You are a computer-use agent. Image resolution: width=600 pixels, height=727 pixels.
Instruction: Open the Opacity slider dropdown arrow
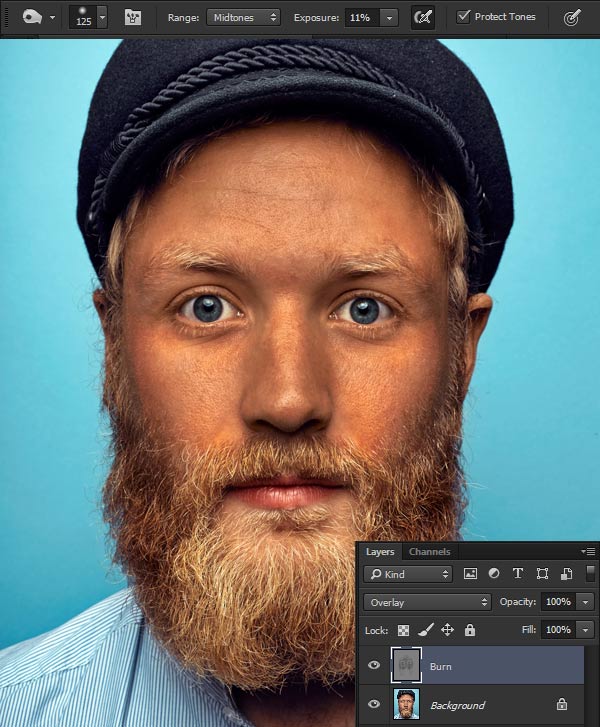coord(585,602)
